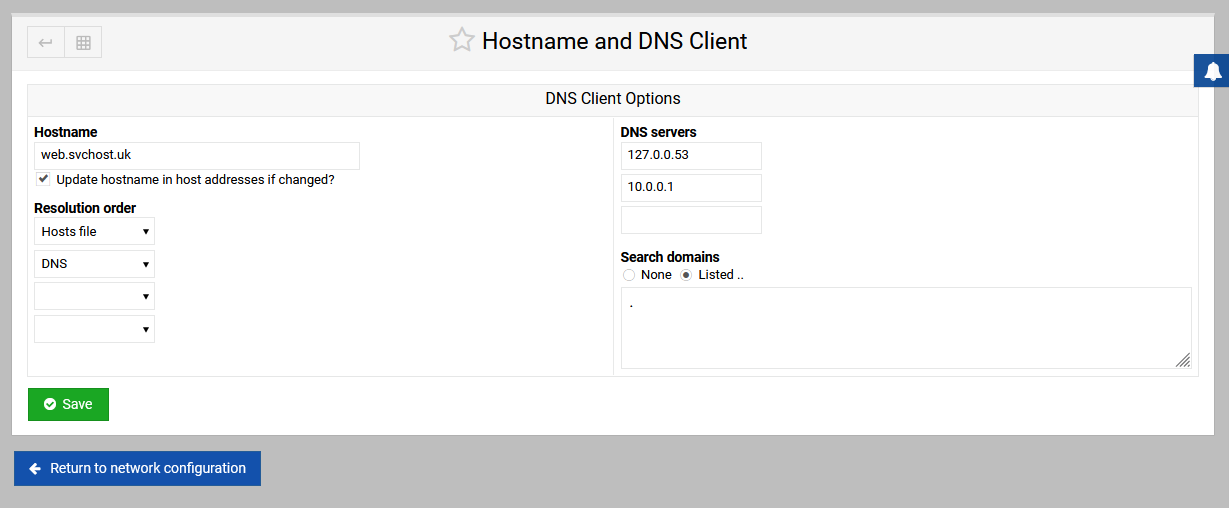Select the Listed search domains option

tap(686, 275)
